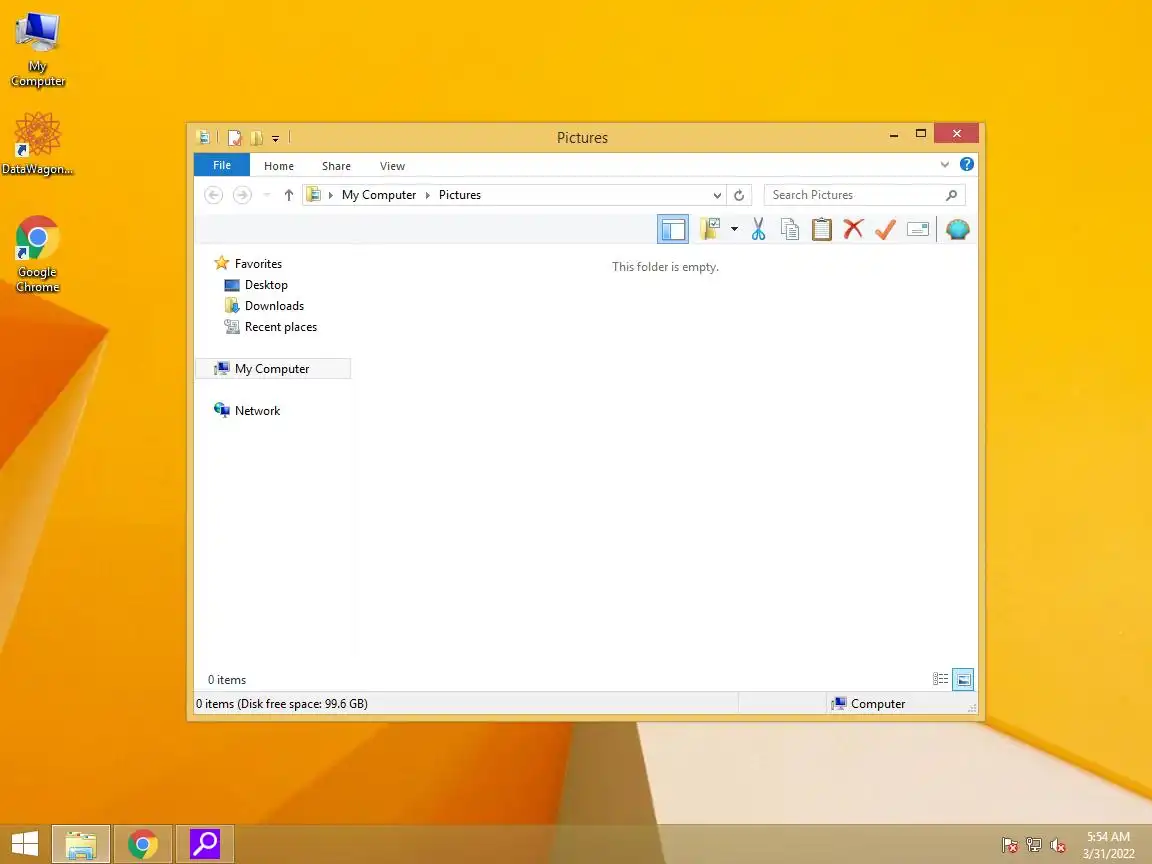This screenshot has height=864, width=1152.
Task: Select Favorites in the navigation pane
Action: [258, 264]
